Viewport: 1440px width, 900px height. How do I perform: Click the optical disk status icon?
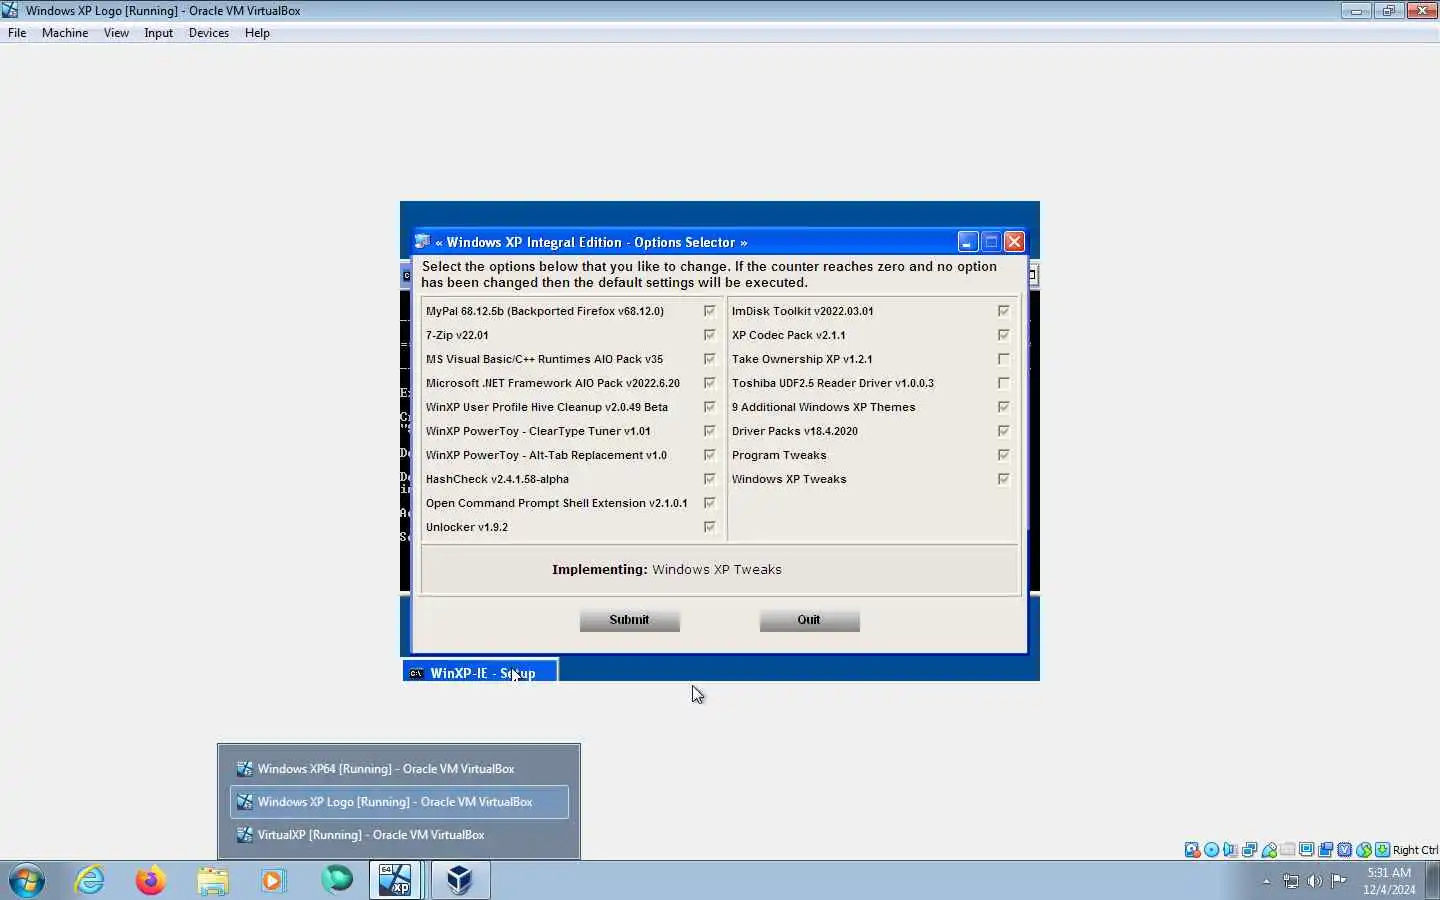(1211, 850)
